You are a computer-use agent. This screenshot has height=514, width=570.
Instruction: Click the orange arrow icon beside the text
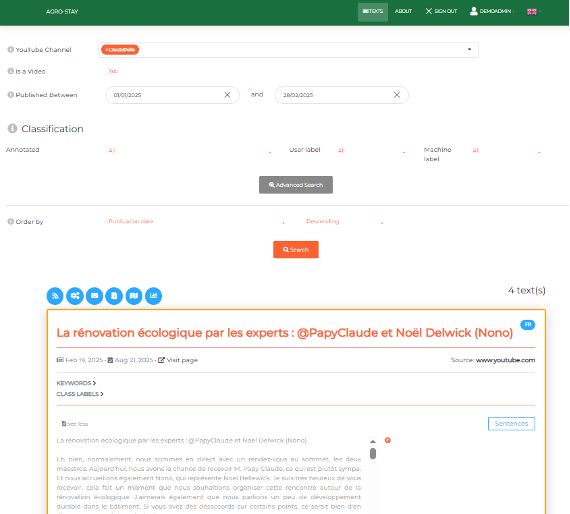pos(388,440)
